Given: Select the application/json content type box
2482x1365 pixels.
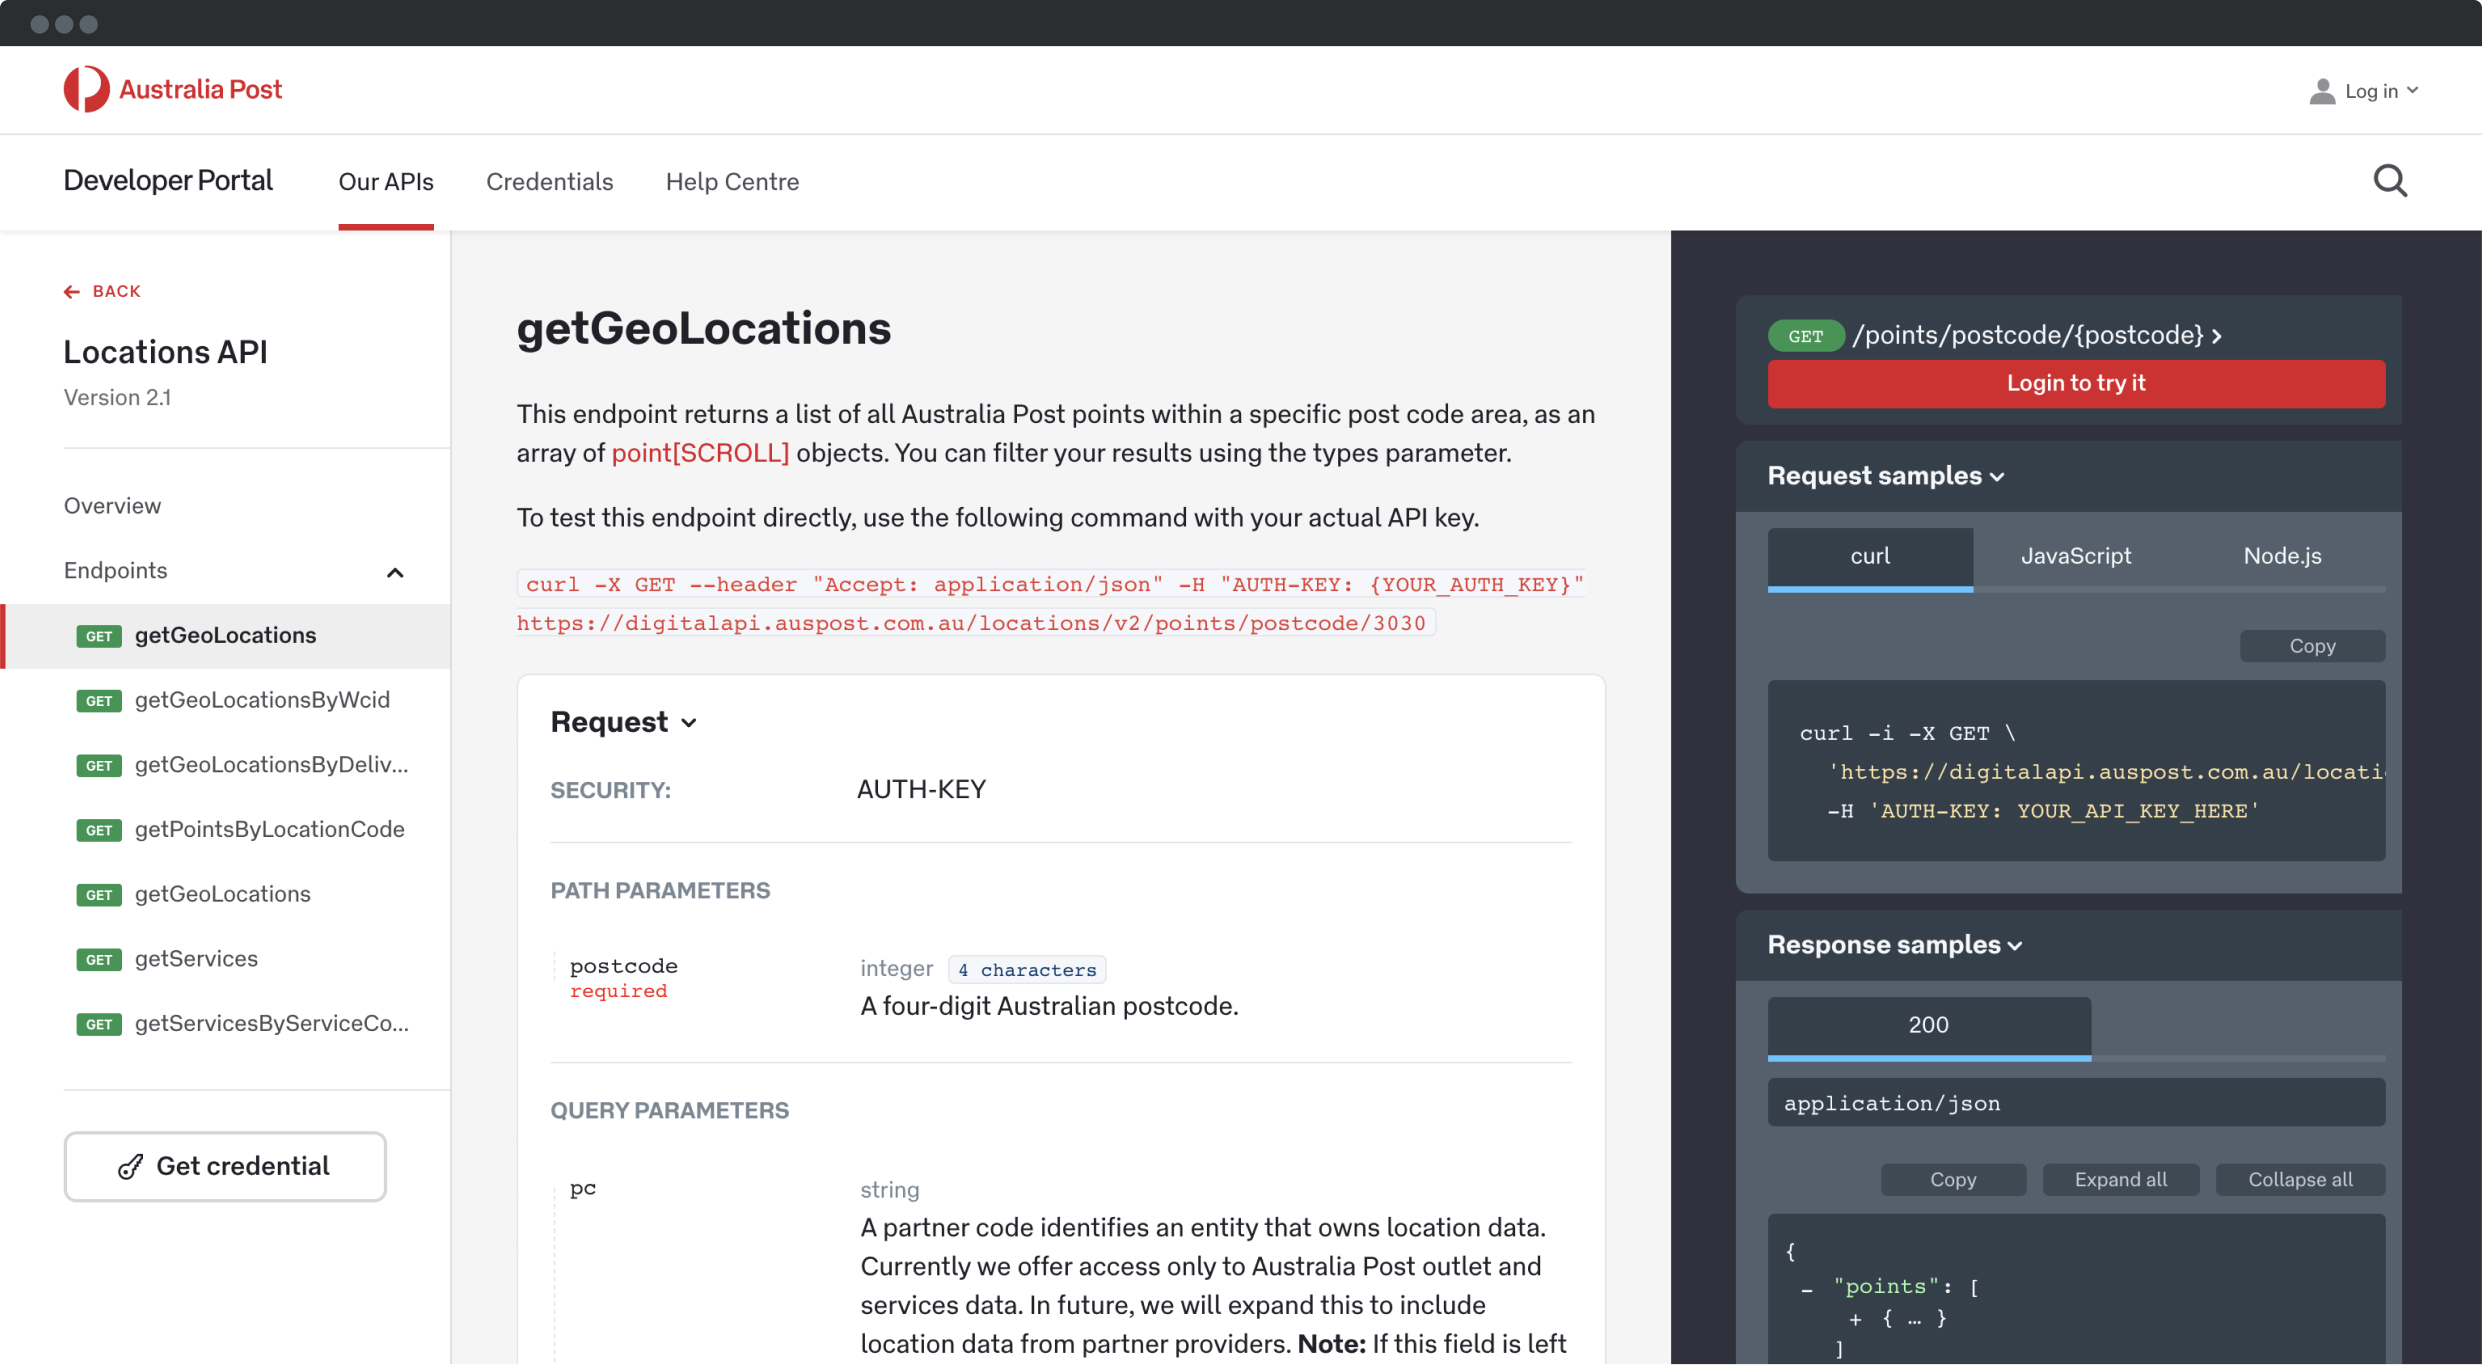Looking at the screenshot, I should point(2076,1103).
